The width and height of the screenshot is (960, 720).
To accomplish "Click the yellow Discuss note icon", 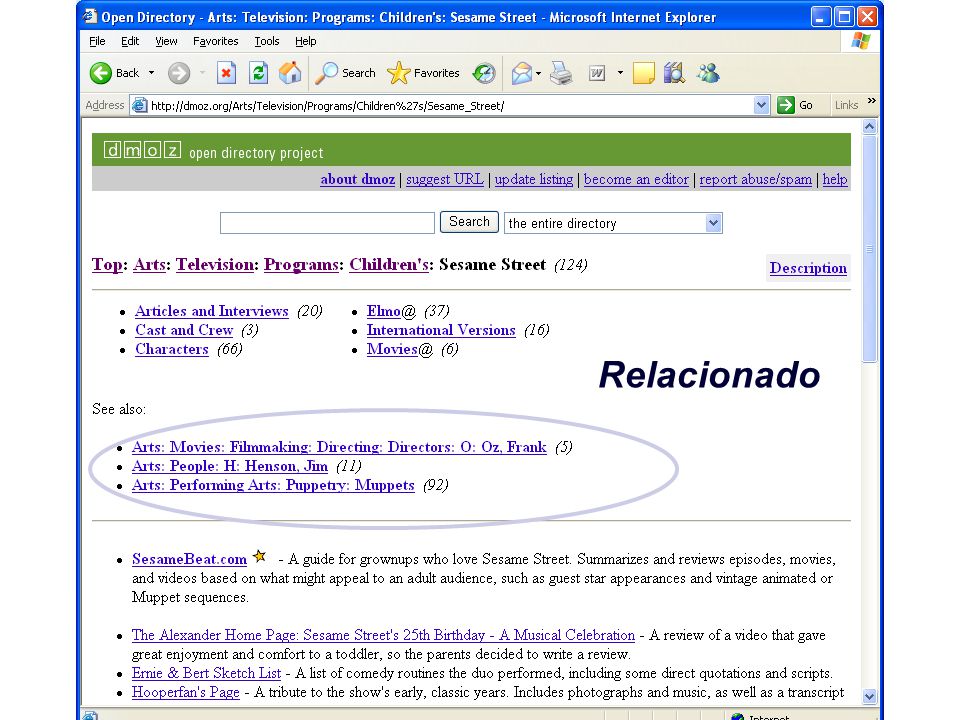I will pos(643,73).
